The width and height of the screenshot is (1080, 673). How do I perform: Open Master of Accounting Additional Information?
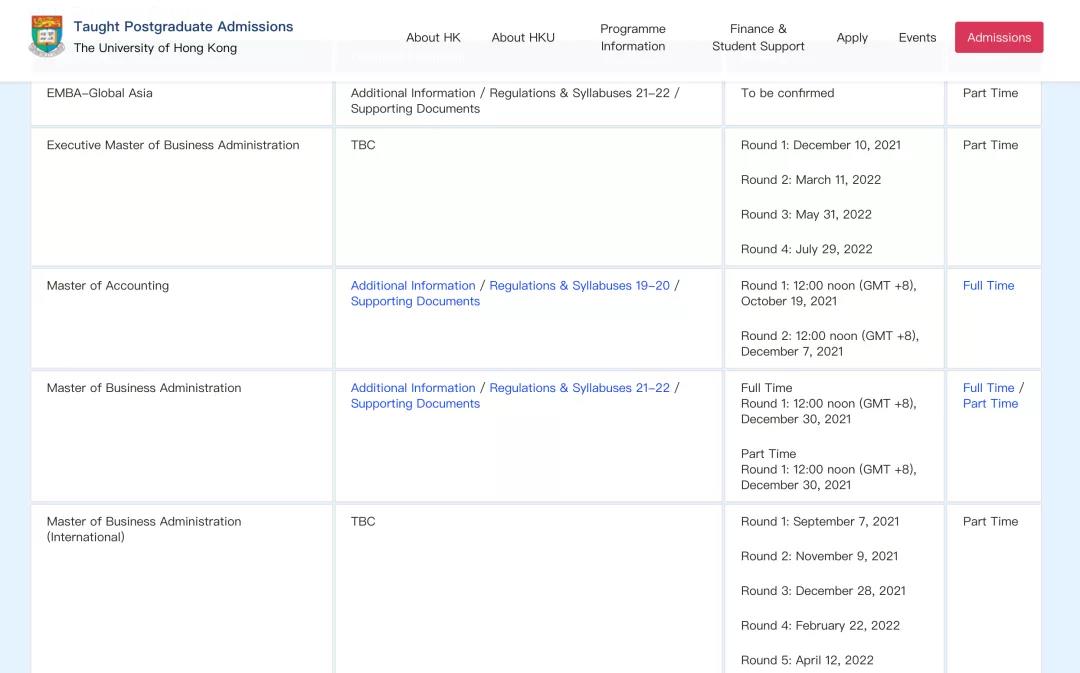pyautogui.click(x=413, y=285)
